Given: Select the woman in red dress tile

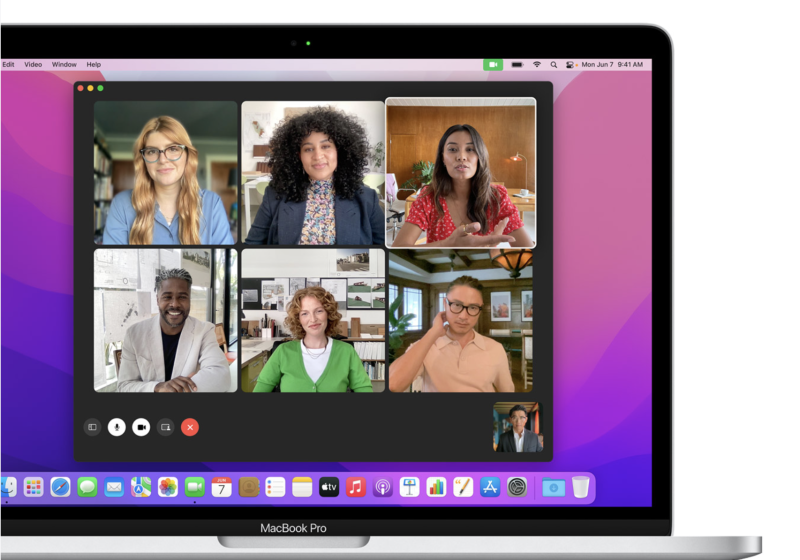Looking at the screenshot, I should point(461,172).
